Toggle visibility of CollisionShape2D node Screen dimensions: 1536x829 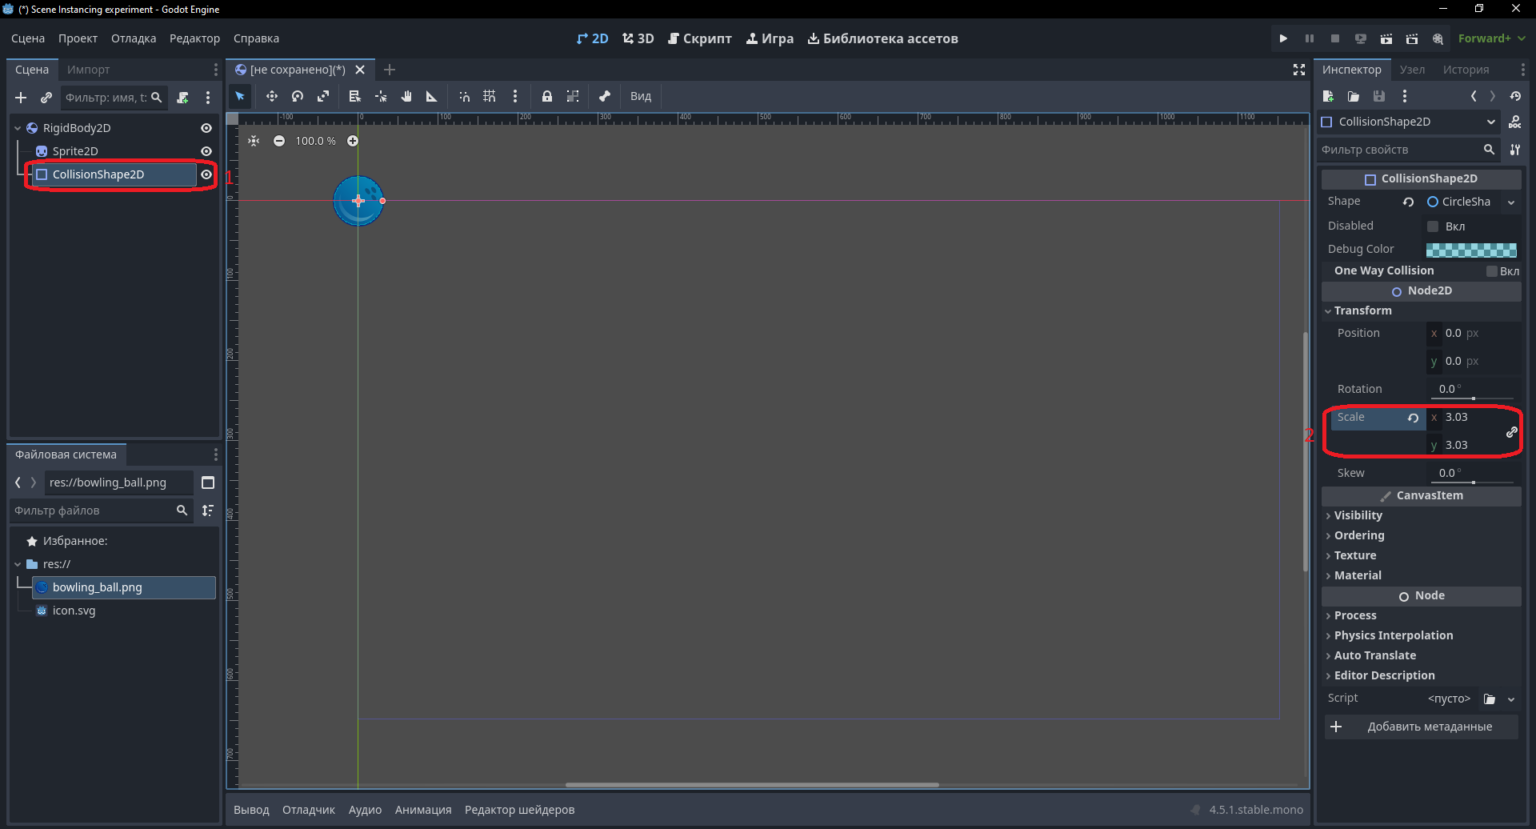(206, 174)
